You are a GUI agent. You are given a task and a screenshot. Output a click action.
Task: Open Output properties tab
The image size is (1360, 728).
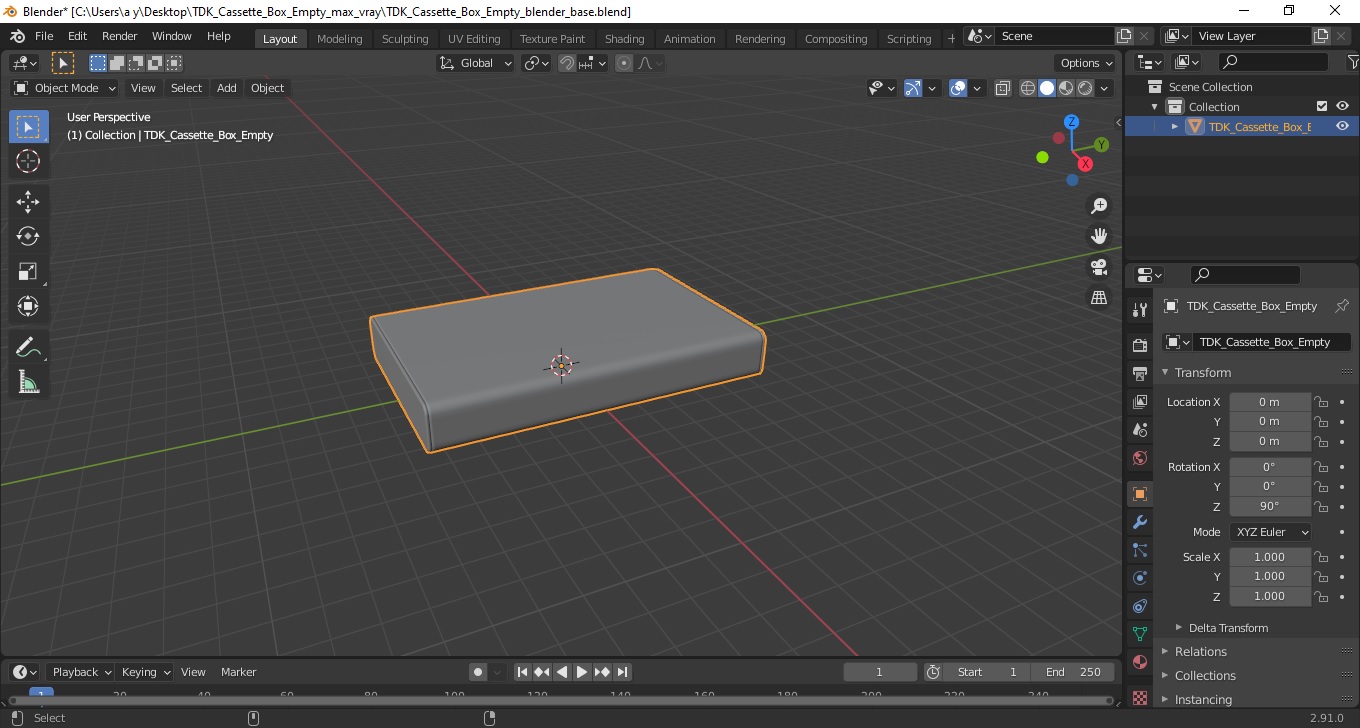(1140, 373)
